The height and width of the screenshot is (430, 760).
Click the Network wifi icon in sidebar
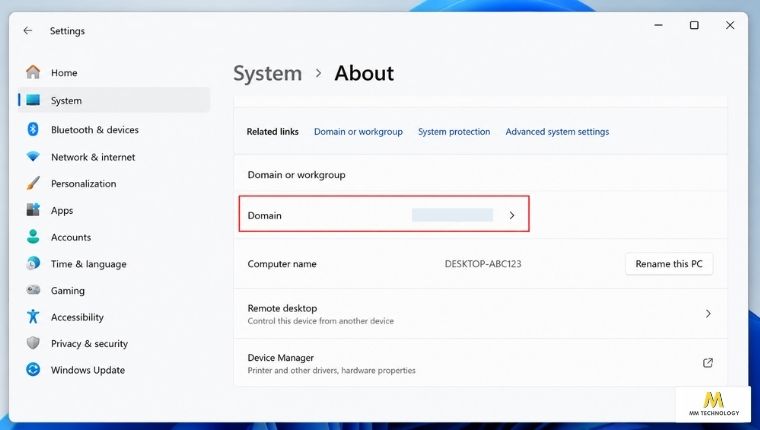coord(33,157)
